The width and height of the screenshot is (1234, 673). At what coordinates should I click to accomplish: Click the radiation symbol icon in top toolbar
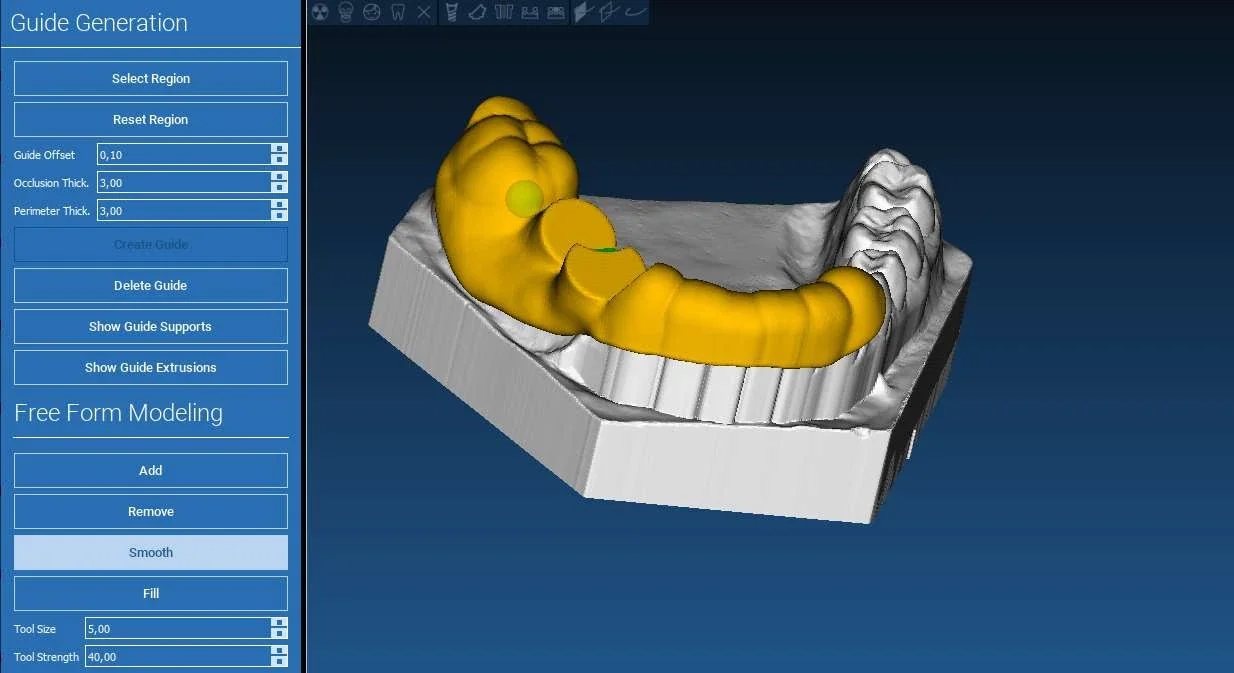coord(320,12)
